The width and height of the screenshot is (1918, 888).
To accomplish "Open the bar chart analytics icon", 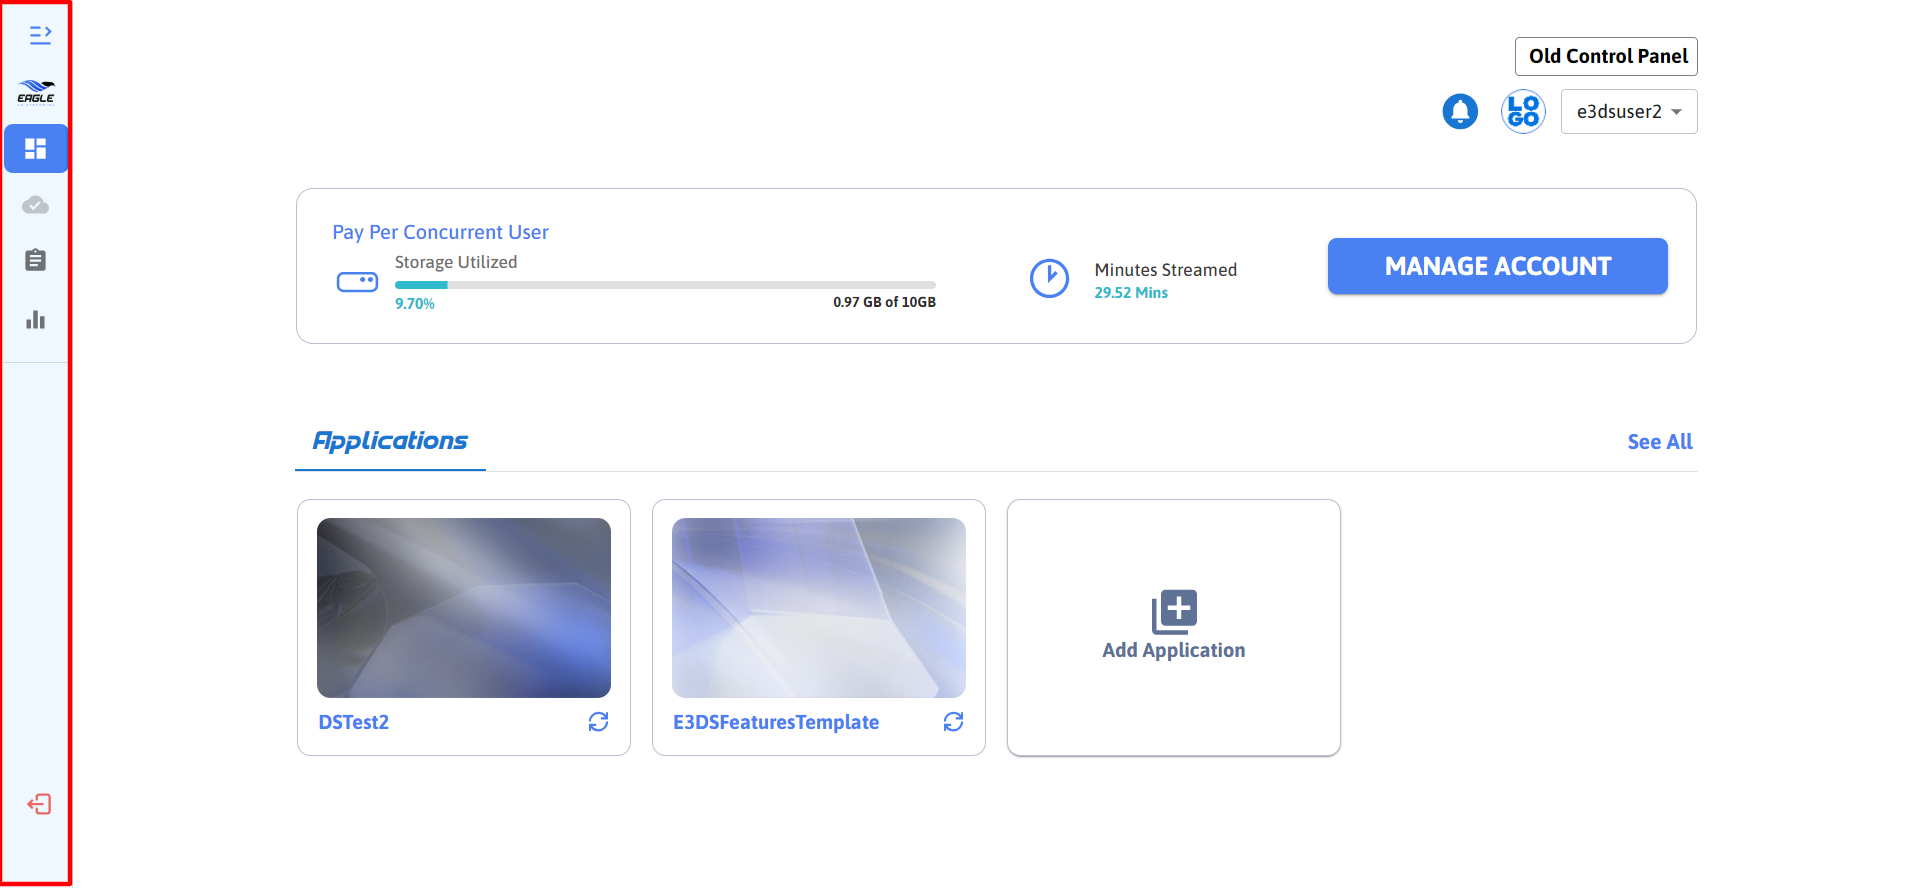I will 36,320.
